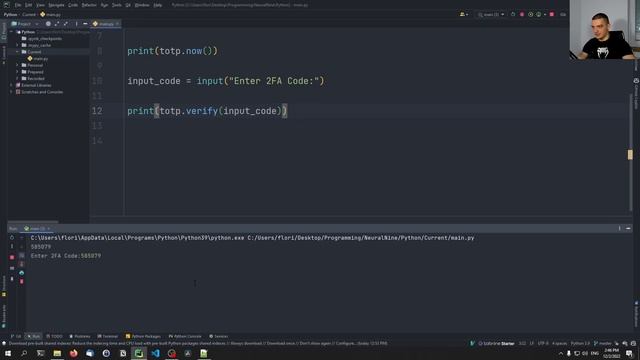The width and height of the screenshot is (640, 360).
Task: Open Run panel options kebab icon
Action: tap(619, 229)
